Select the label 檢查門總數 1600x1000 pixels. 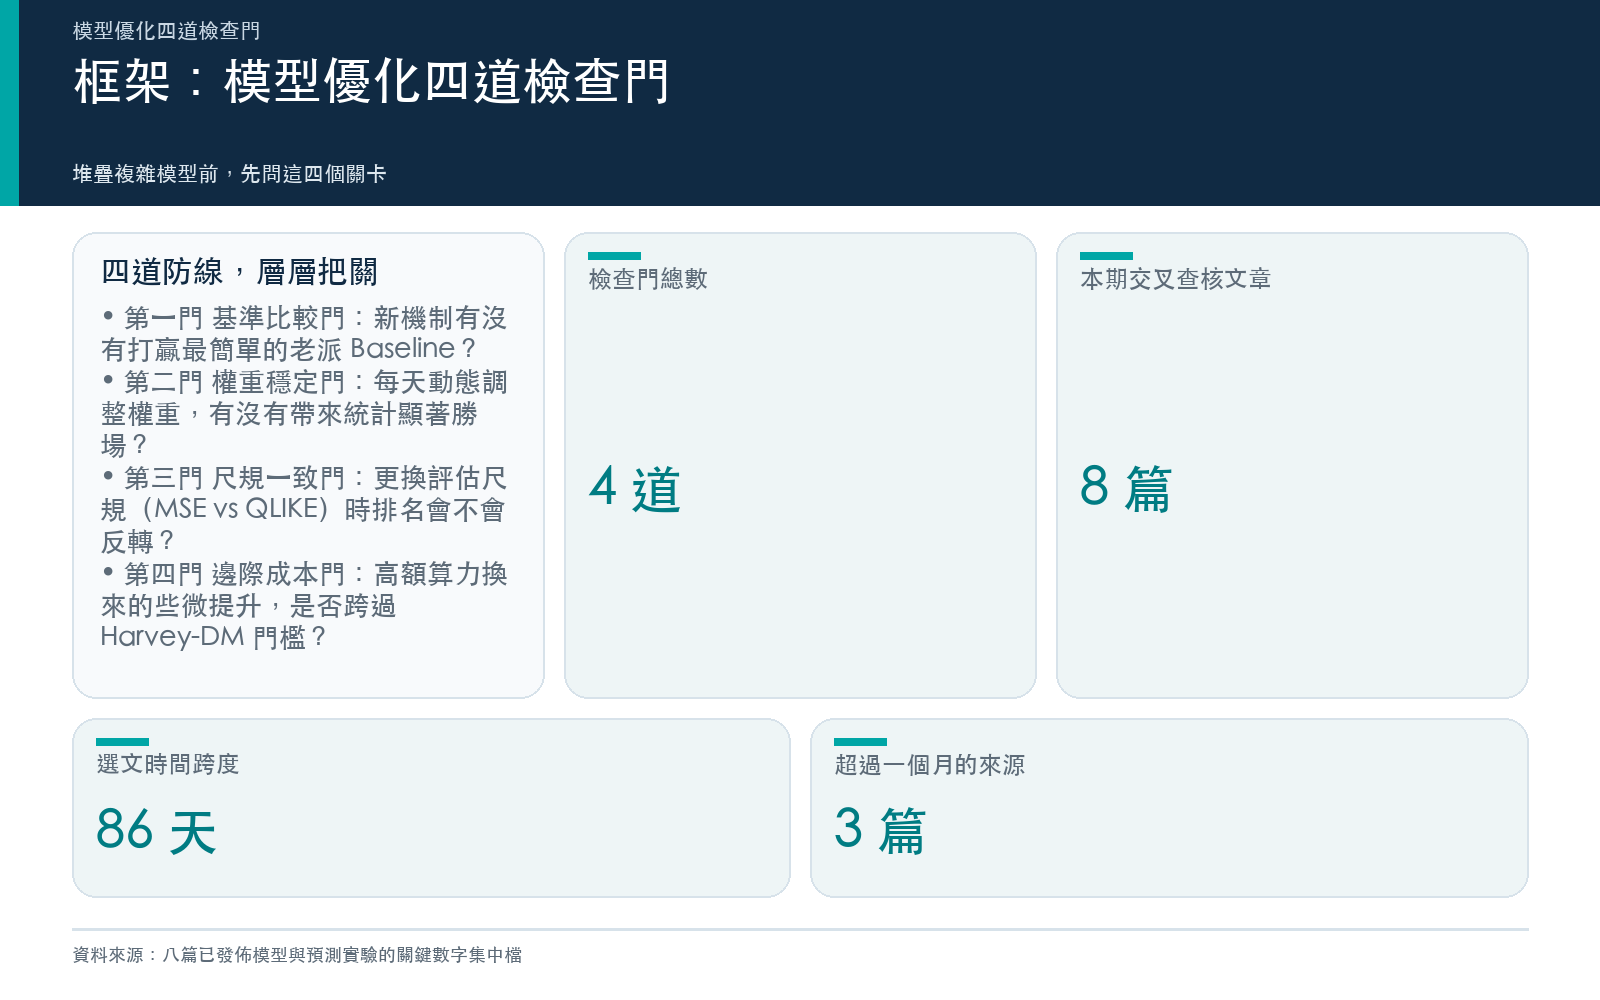click(x=648, y=279)
